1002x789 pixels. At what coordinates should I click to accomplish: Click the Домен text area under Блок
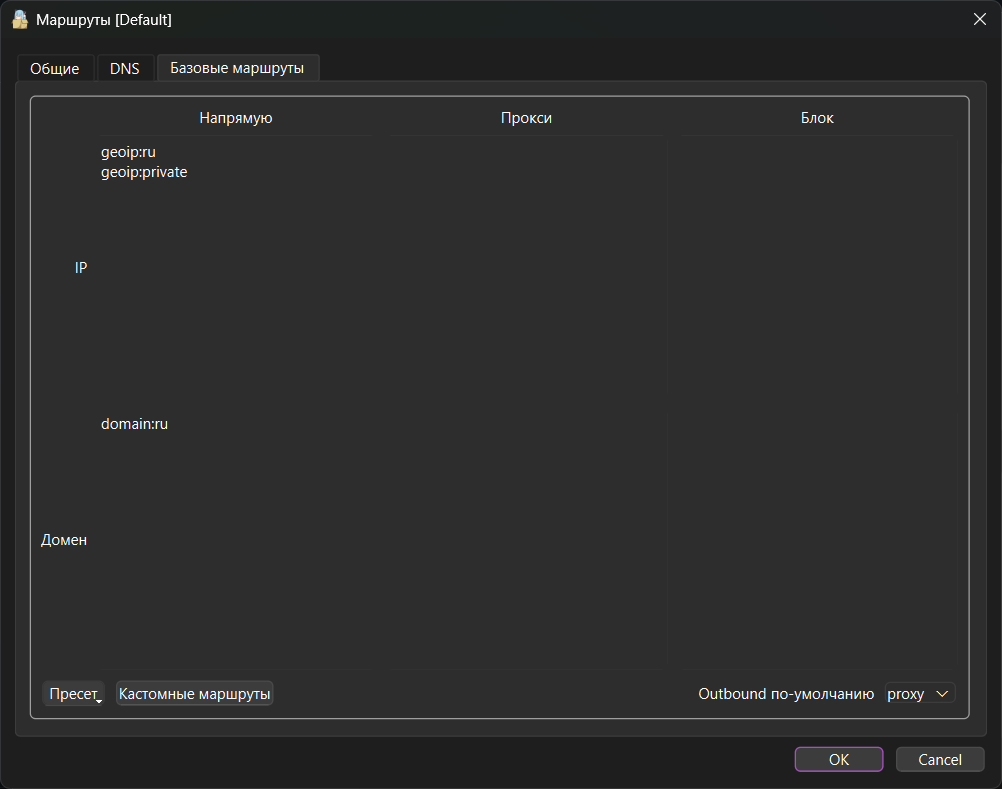click(x=816, y=540)
